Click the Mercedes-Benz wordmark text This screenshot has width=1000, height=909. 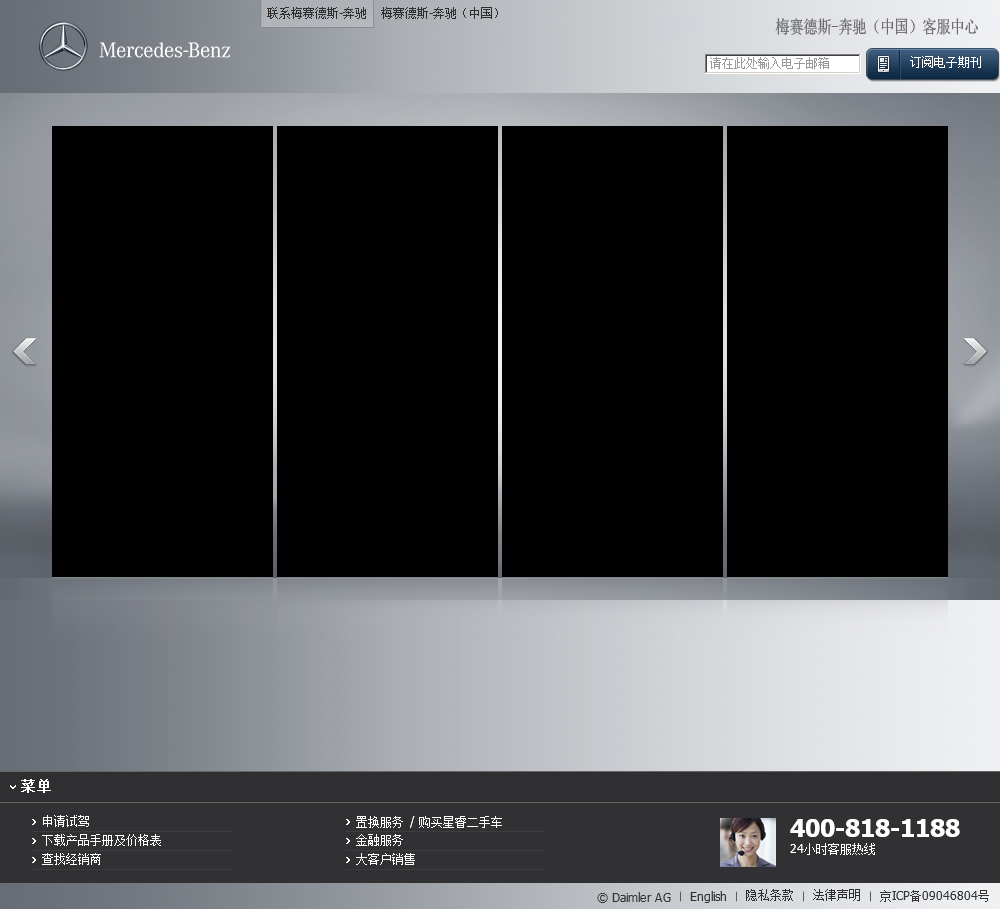[165, 50]
